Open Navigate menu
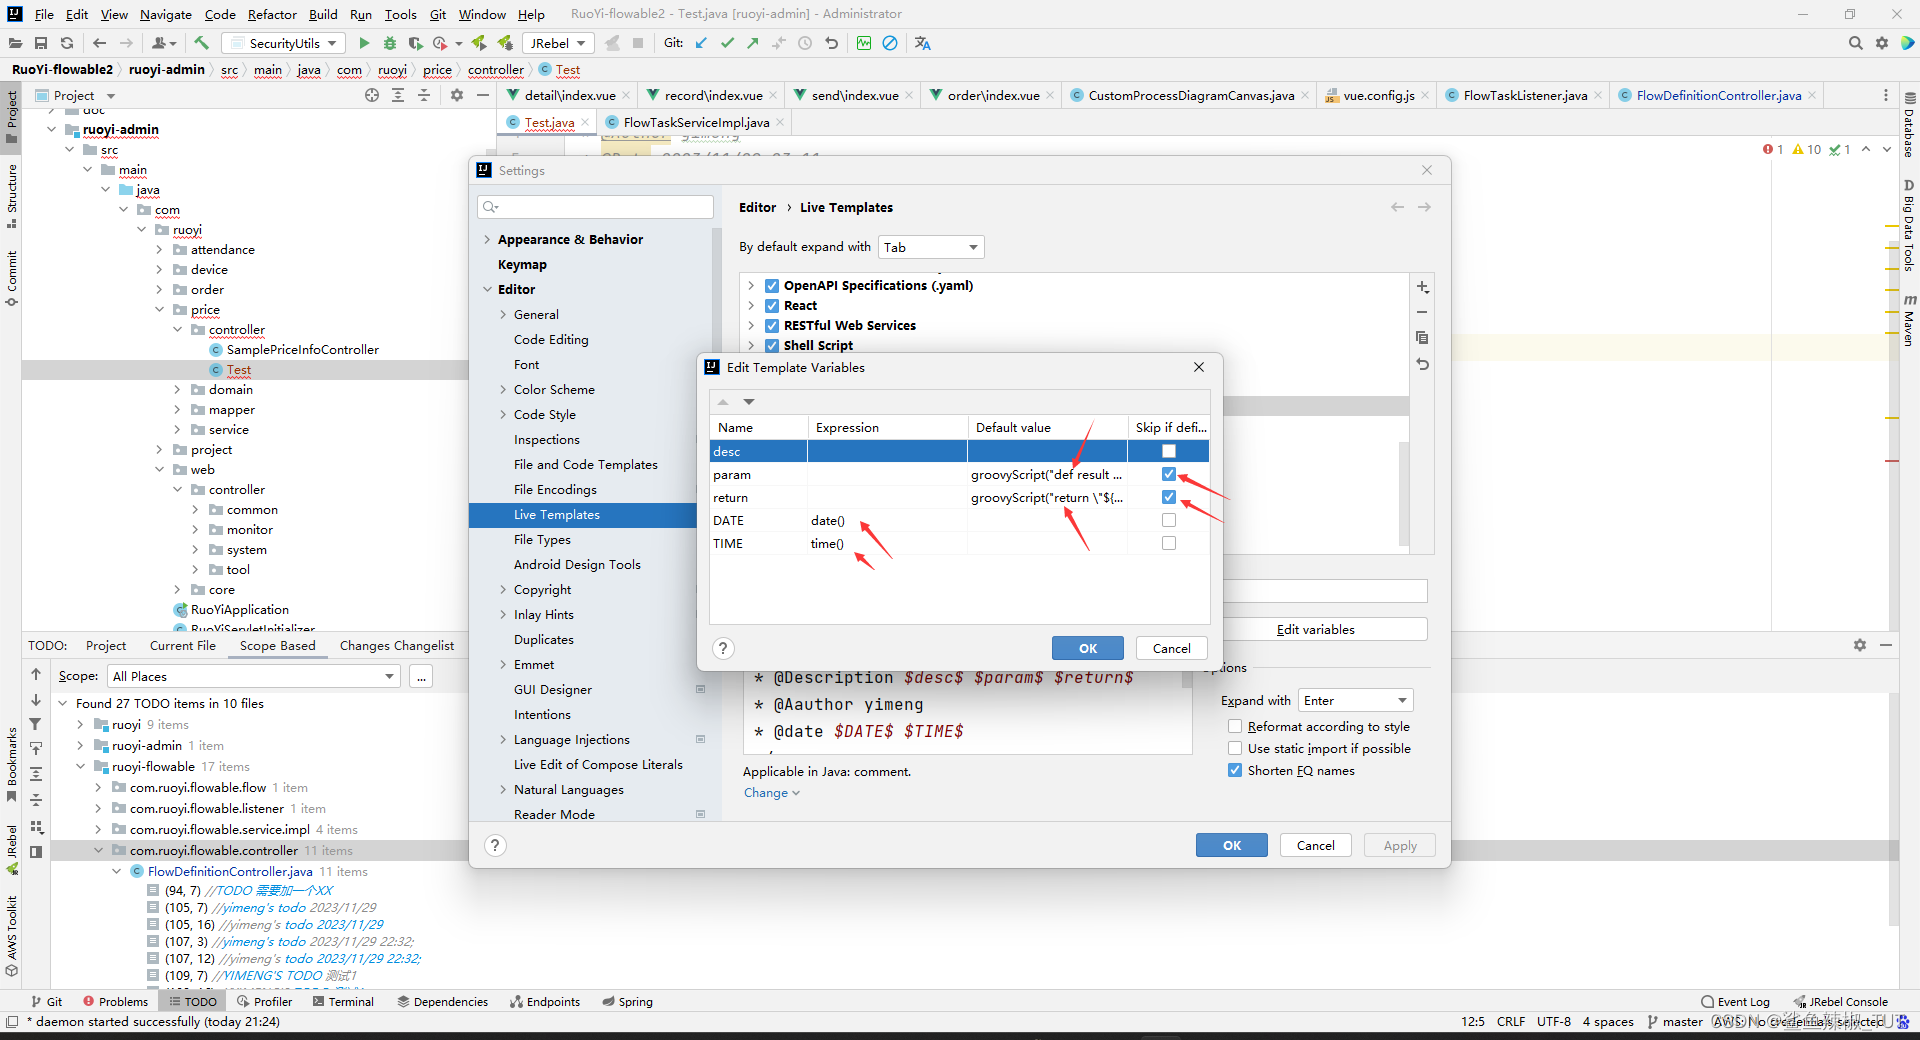The image size is (1920, 1040). click(x=165, y=14)
